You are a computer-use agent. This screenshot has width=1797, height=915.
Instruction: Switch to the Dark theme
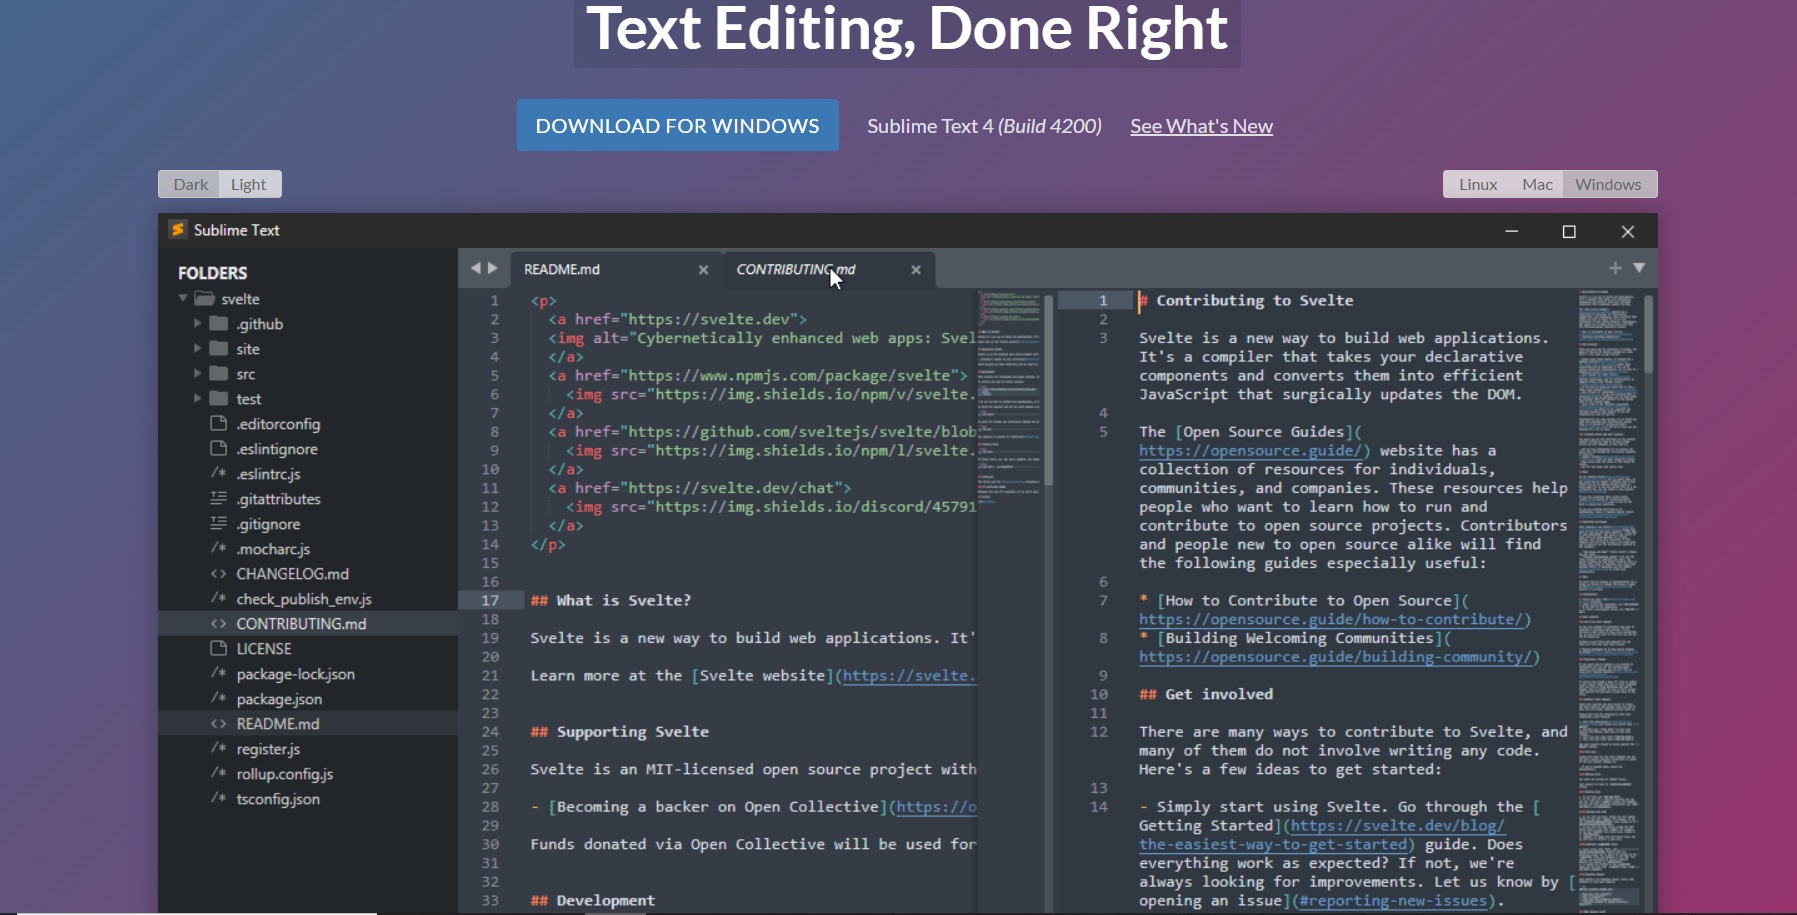coord(190,185)
